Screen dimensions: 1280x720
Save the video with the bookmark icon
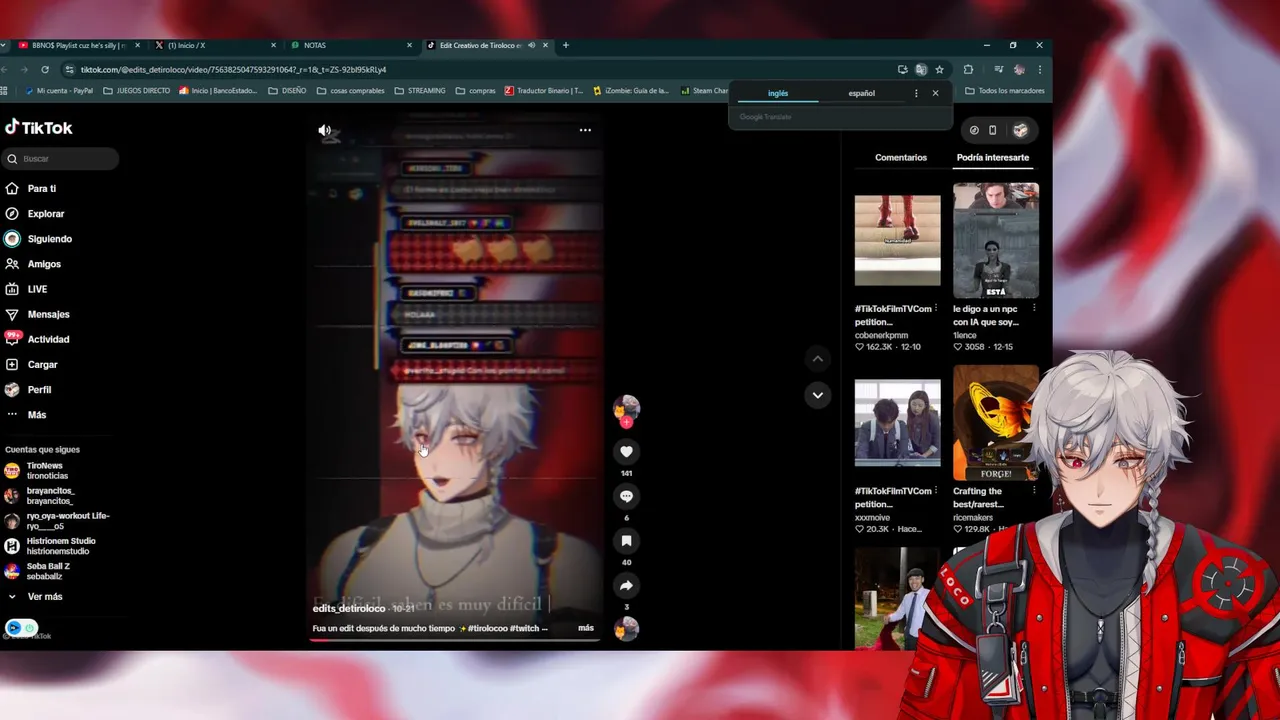[x=626, y=541]
